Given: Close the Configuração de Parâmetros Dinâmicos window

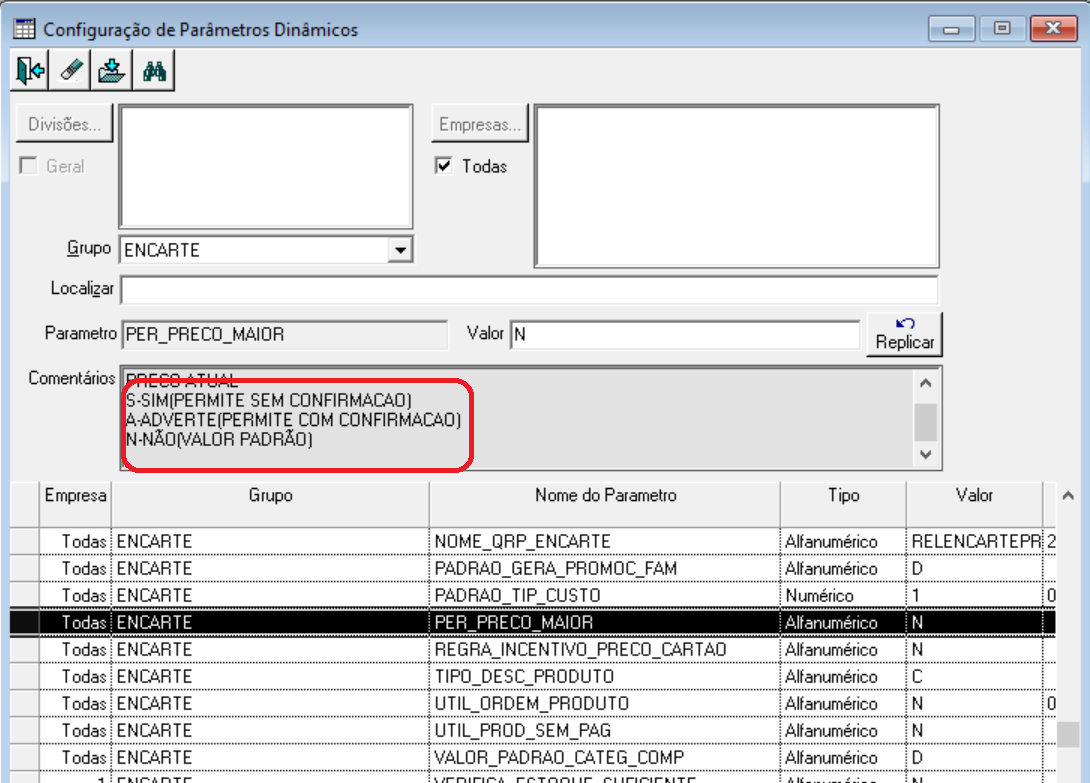Looking at the screenshot, I should [x=1054, y=29].
